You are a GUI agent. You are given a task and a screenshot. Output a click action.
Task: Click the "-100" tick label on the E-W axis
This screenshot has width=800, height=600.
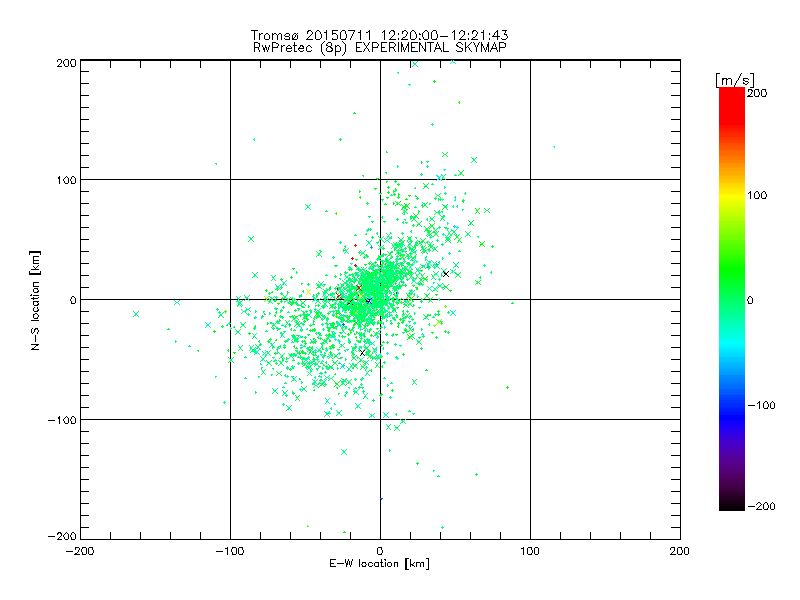[230, 551]
